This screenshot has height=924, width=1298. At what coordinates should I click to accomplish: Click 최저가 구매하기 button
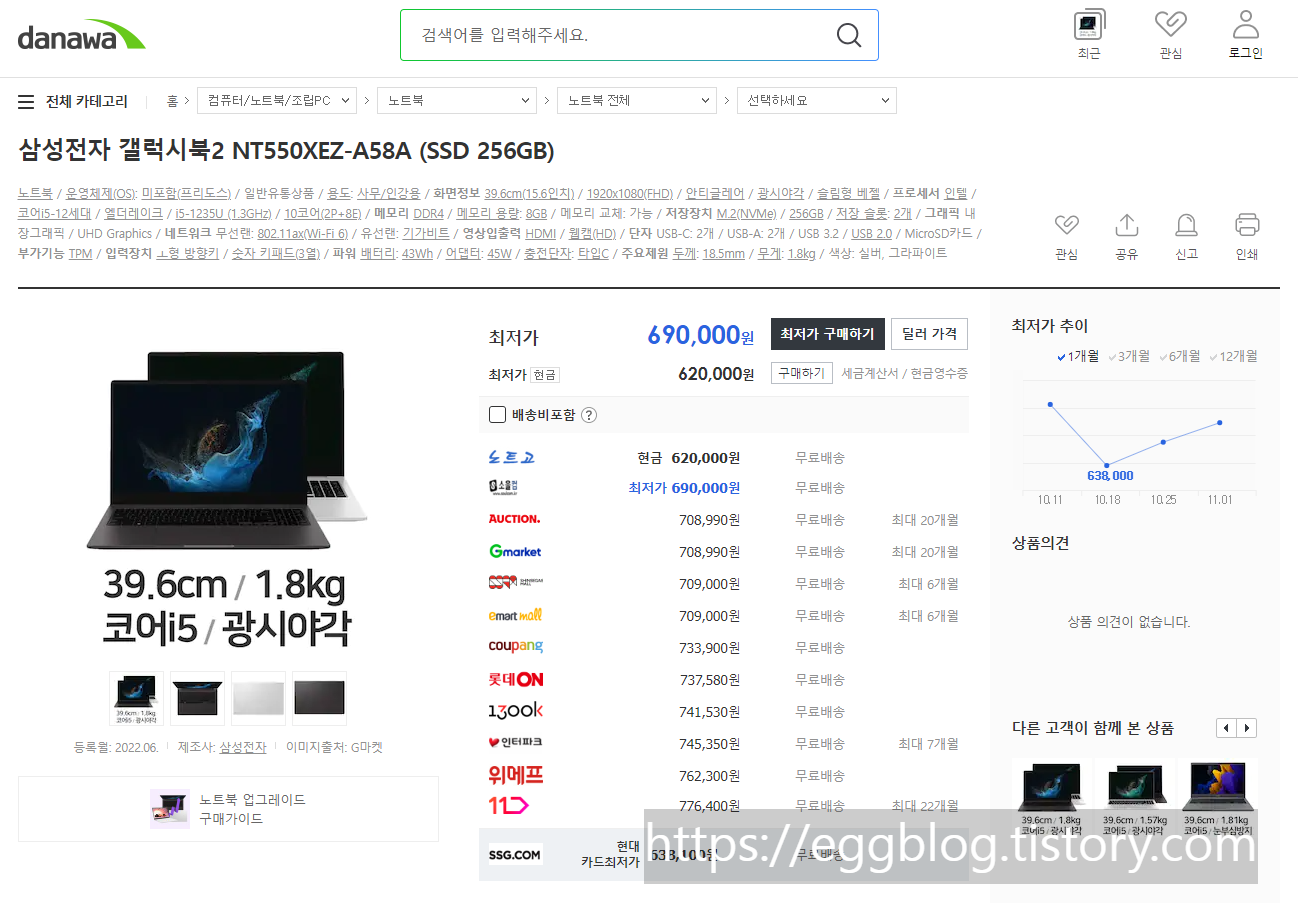(827, 334)
